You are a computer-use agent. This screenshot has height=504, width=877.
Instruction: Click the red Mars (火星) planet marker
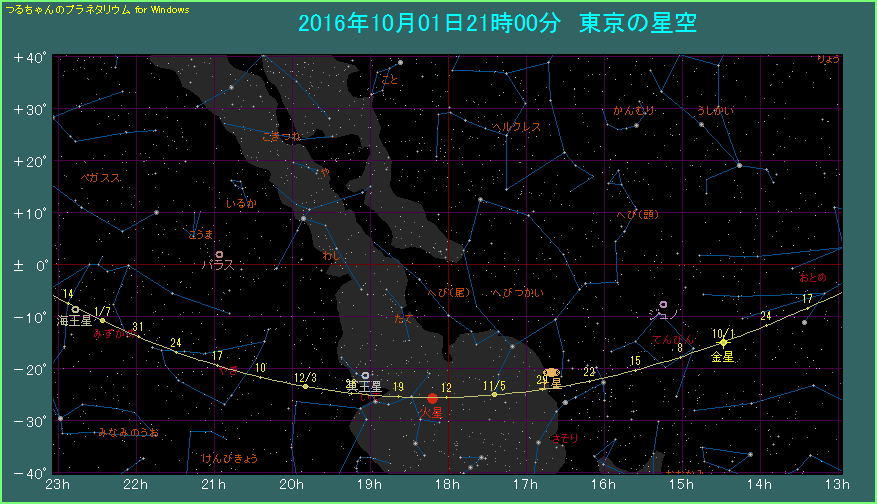[432, 398]
